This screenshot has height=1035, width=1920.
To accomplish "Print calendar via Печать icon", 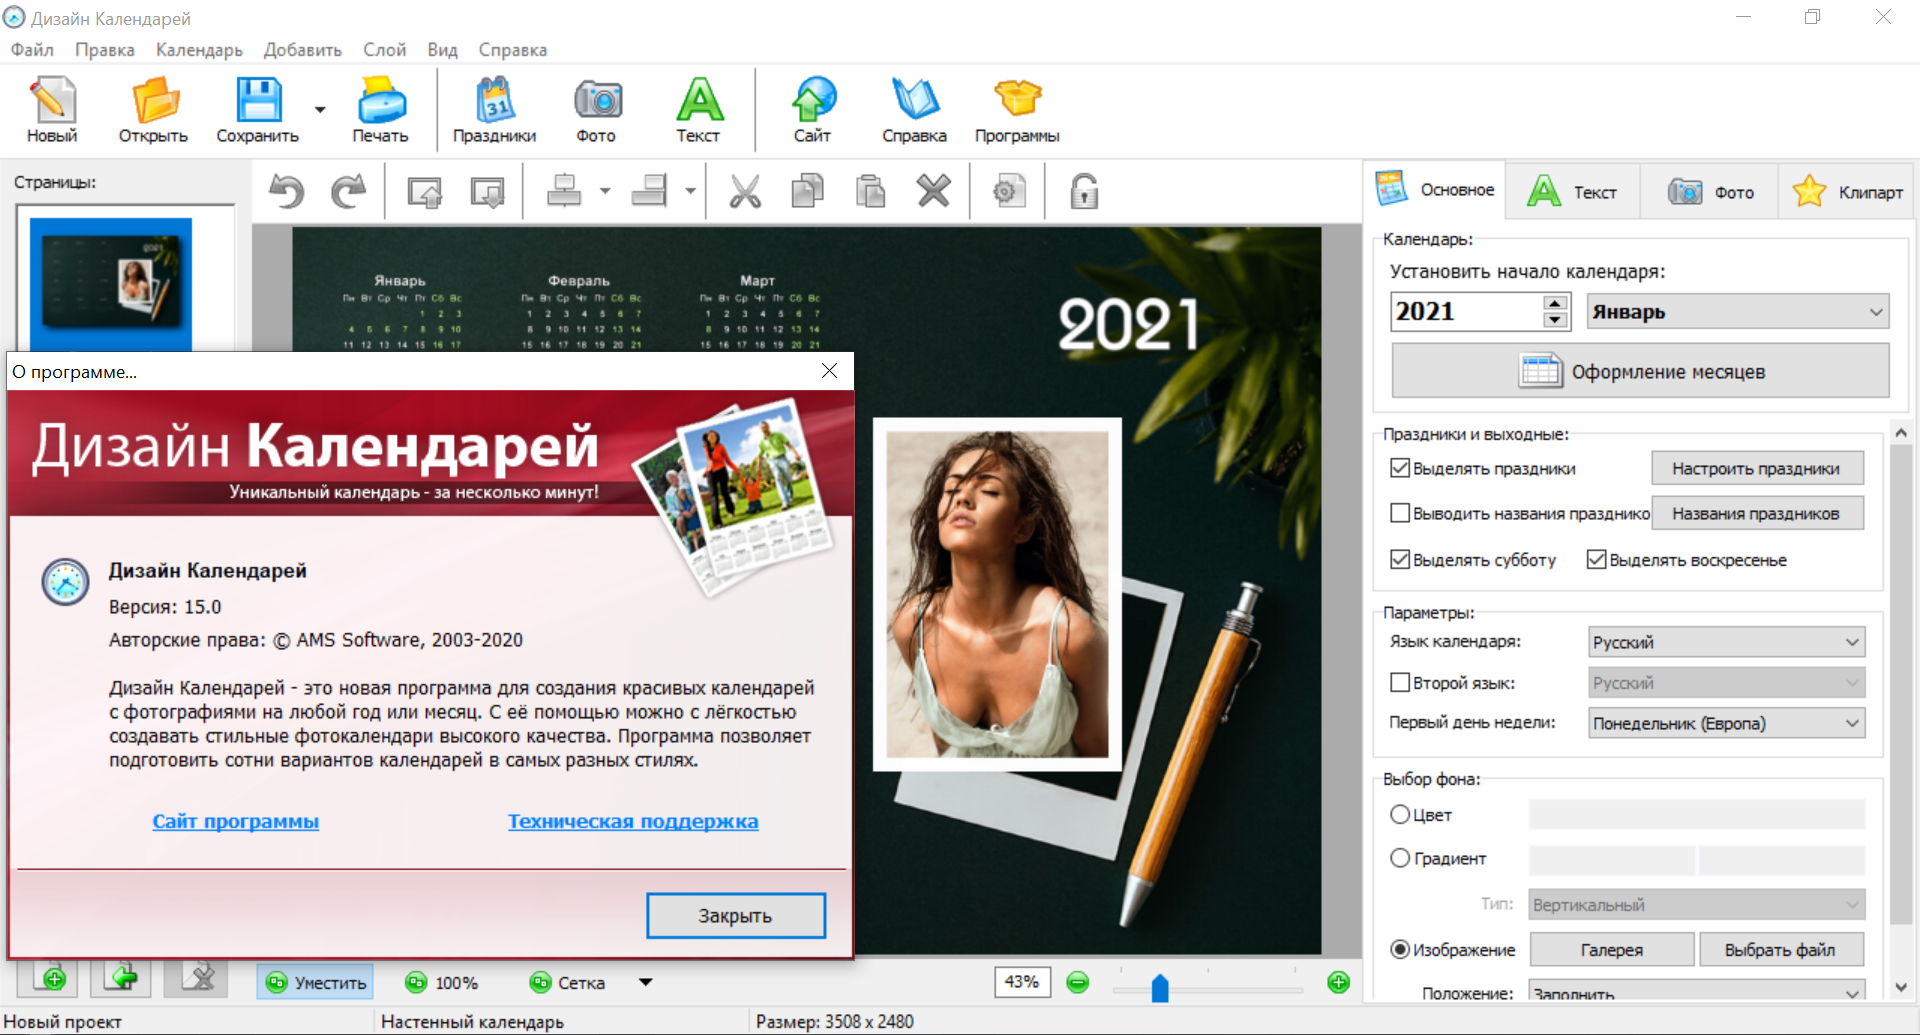I will [380, 110].
